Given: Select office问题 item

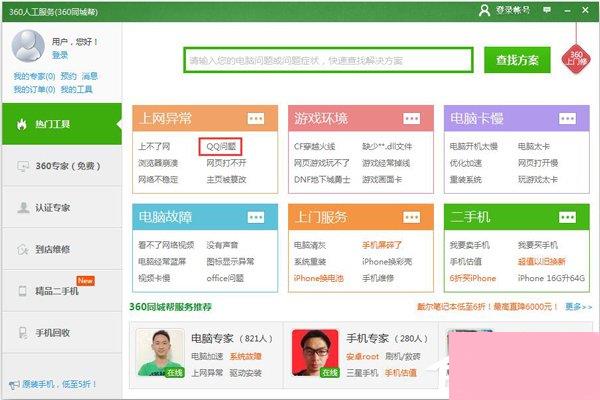Looking at the screenshot, I should tap(225, 278).
